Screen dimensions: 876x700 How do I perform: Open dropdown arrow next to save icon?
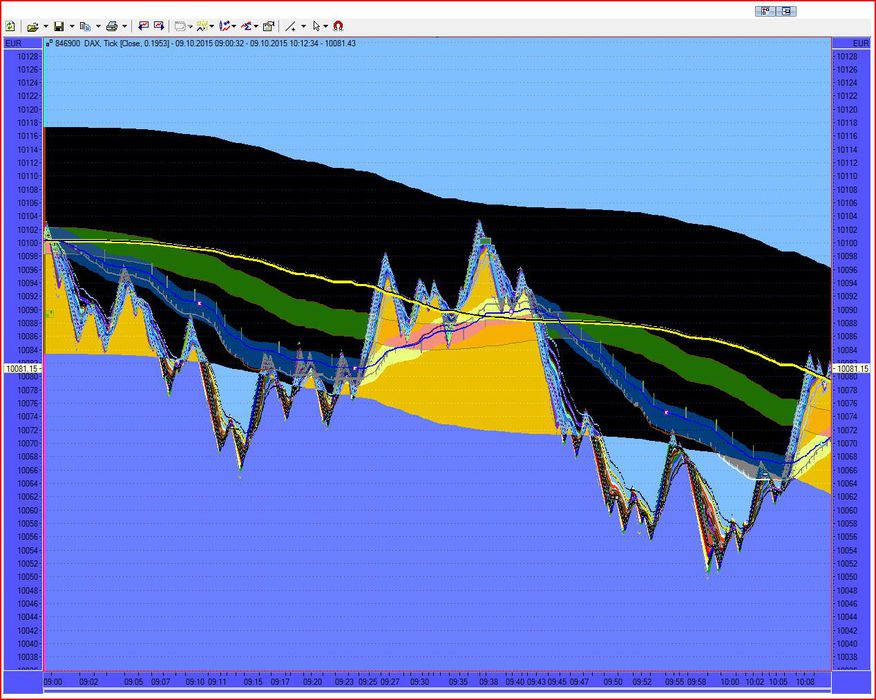point(71,27)
